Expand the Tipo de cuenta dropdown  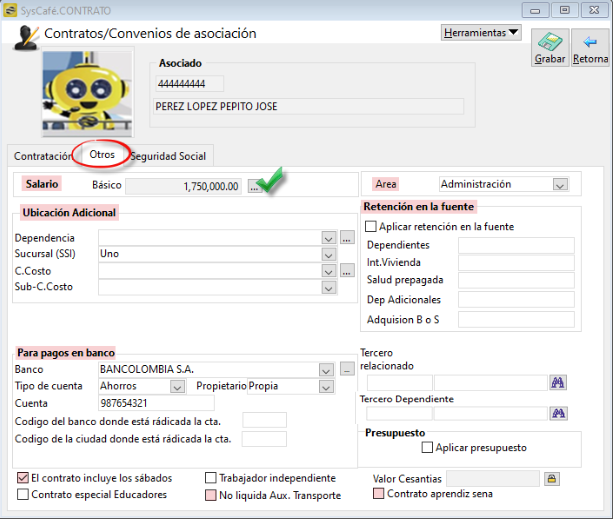177,387
